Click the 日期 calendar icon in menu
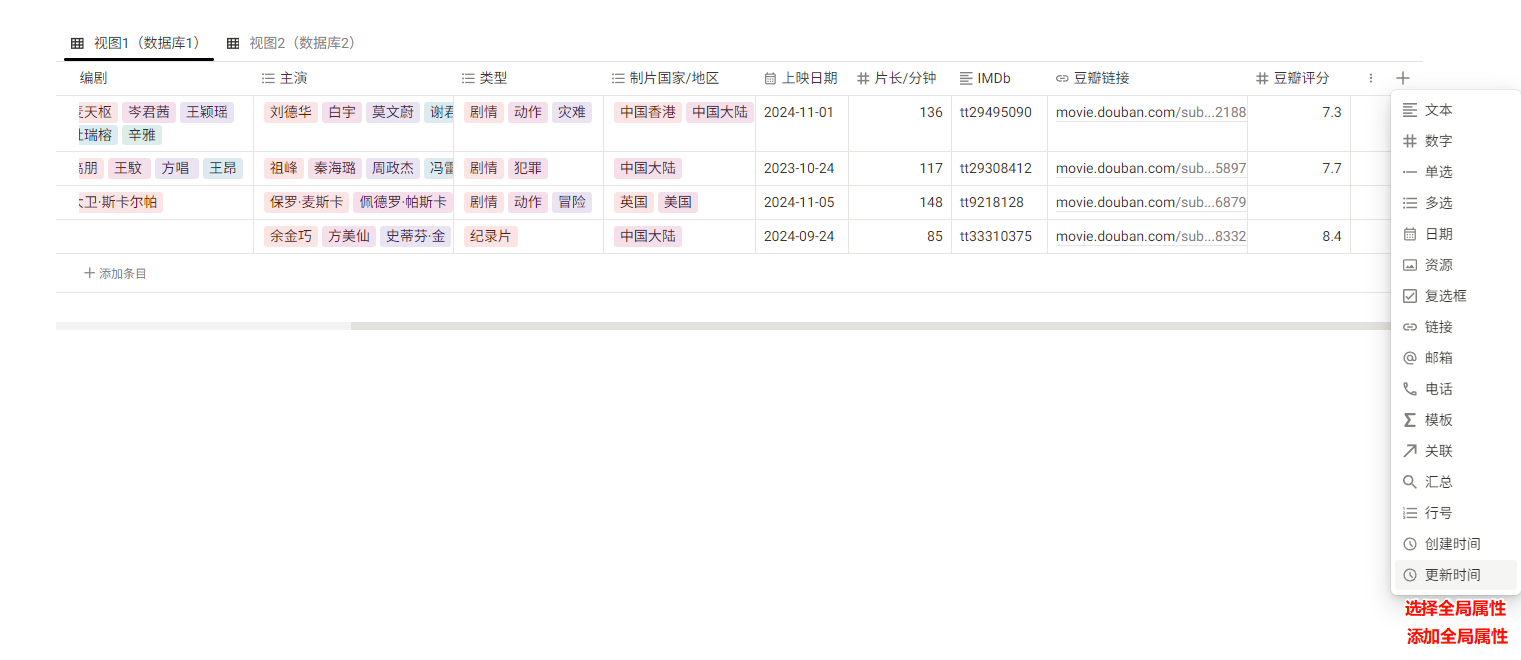 point(1410,234)
